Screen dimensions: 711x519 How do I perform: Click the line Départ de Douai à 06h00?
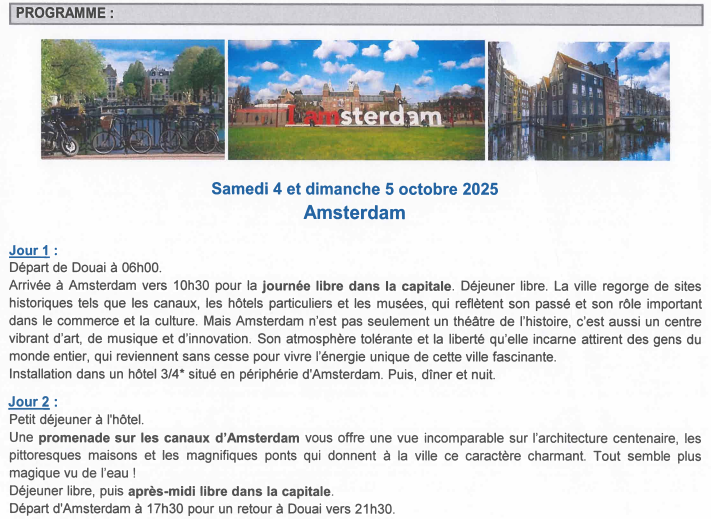pyautogui.click(x=85, y=268)
